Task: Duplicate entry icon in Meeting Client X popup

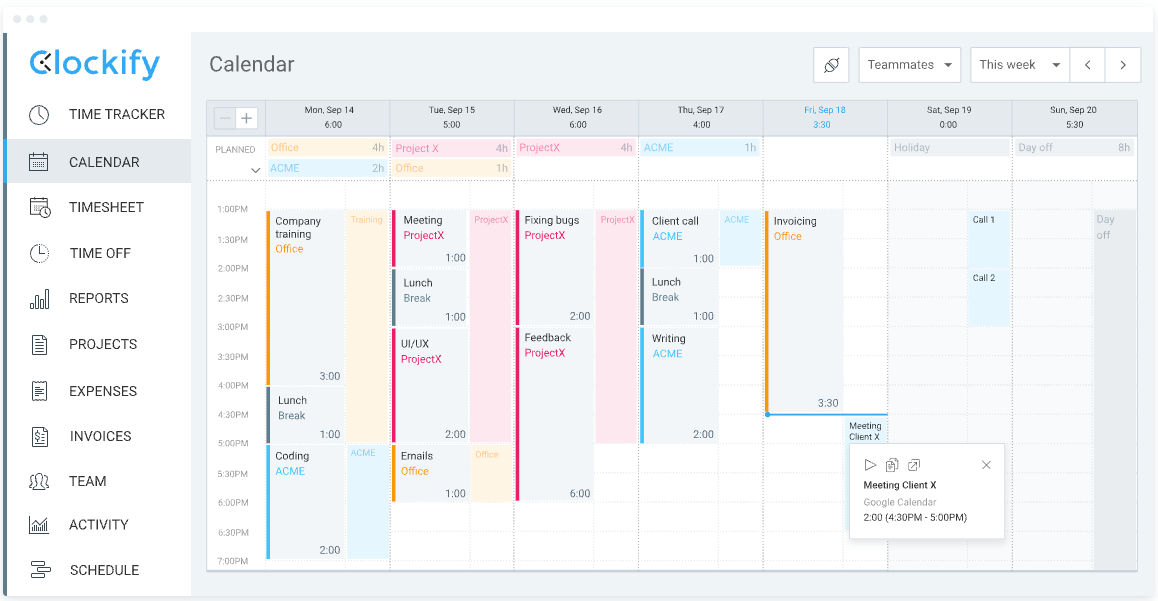Action: pos(892,465)
